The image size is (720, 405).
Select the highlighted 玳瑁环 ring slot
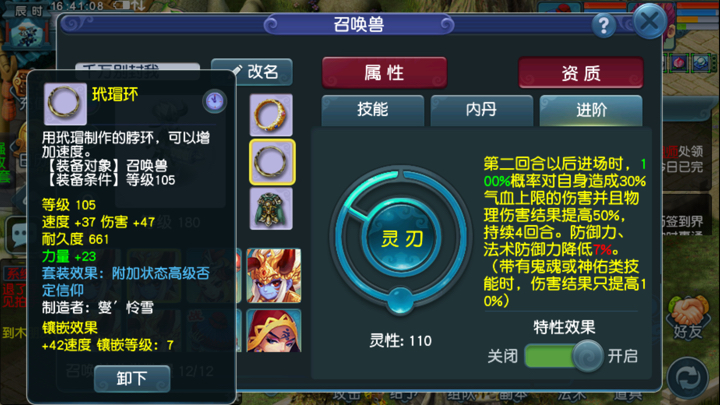(x=272, y=162)
